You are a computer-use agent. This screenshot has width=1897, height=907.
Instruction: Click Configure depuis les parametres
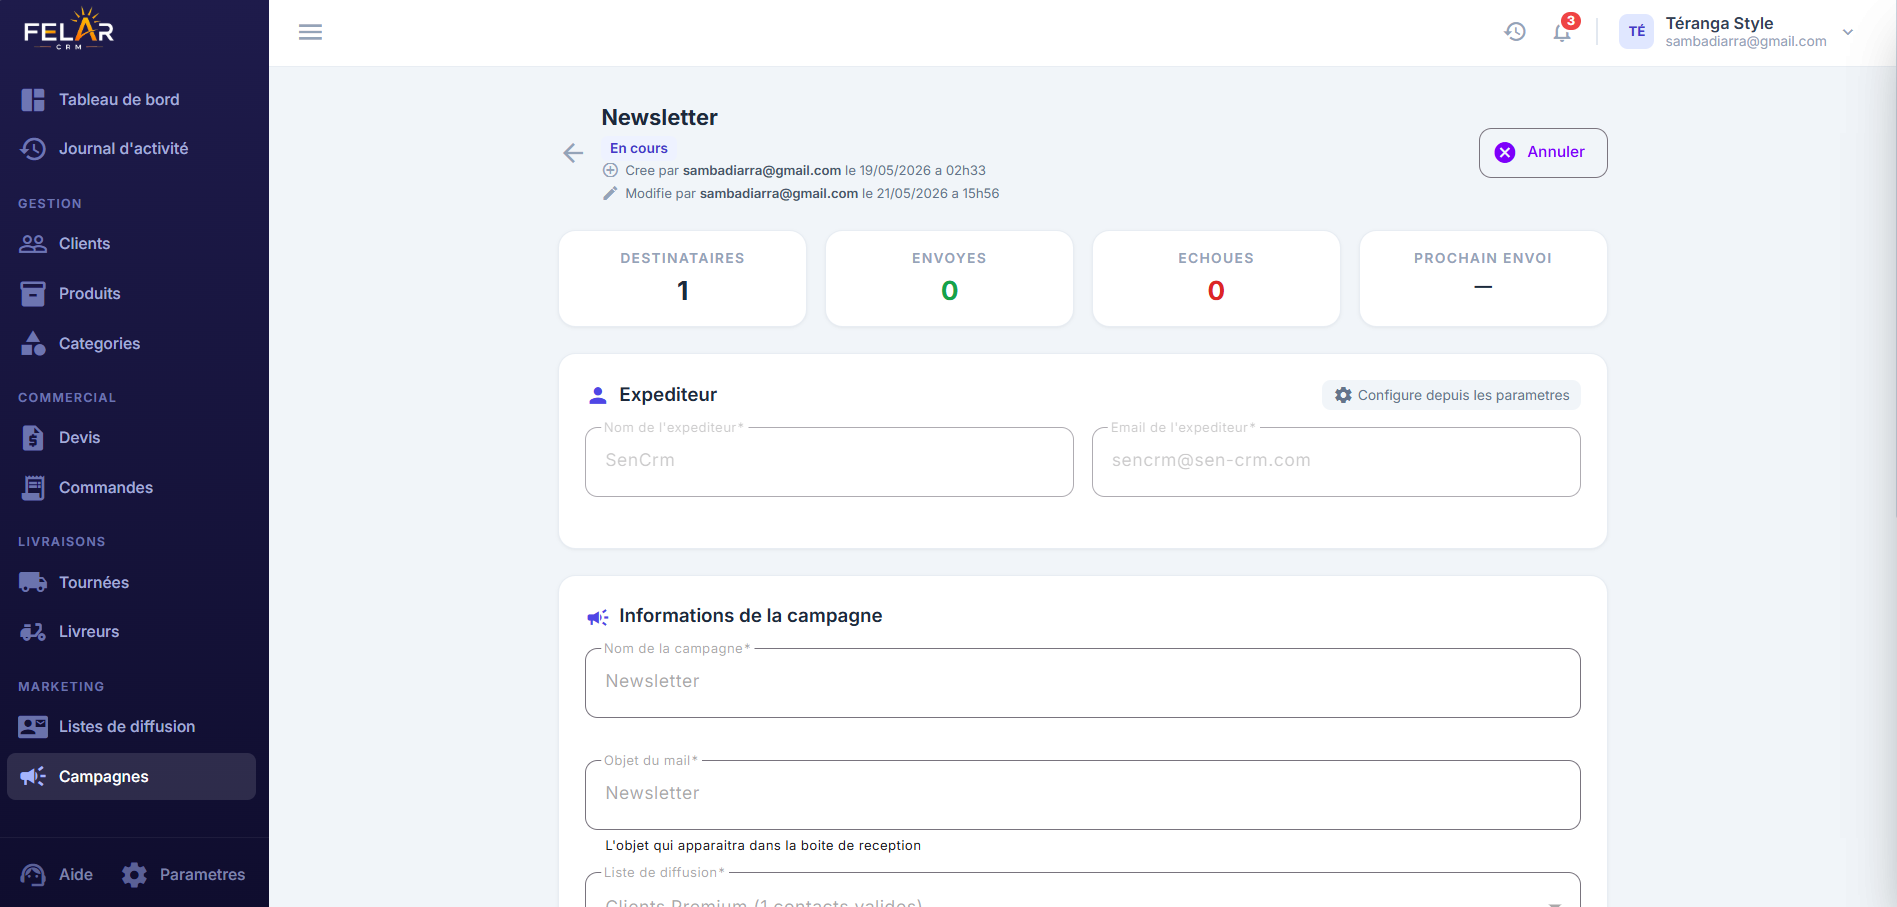pos(1451,395)
